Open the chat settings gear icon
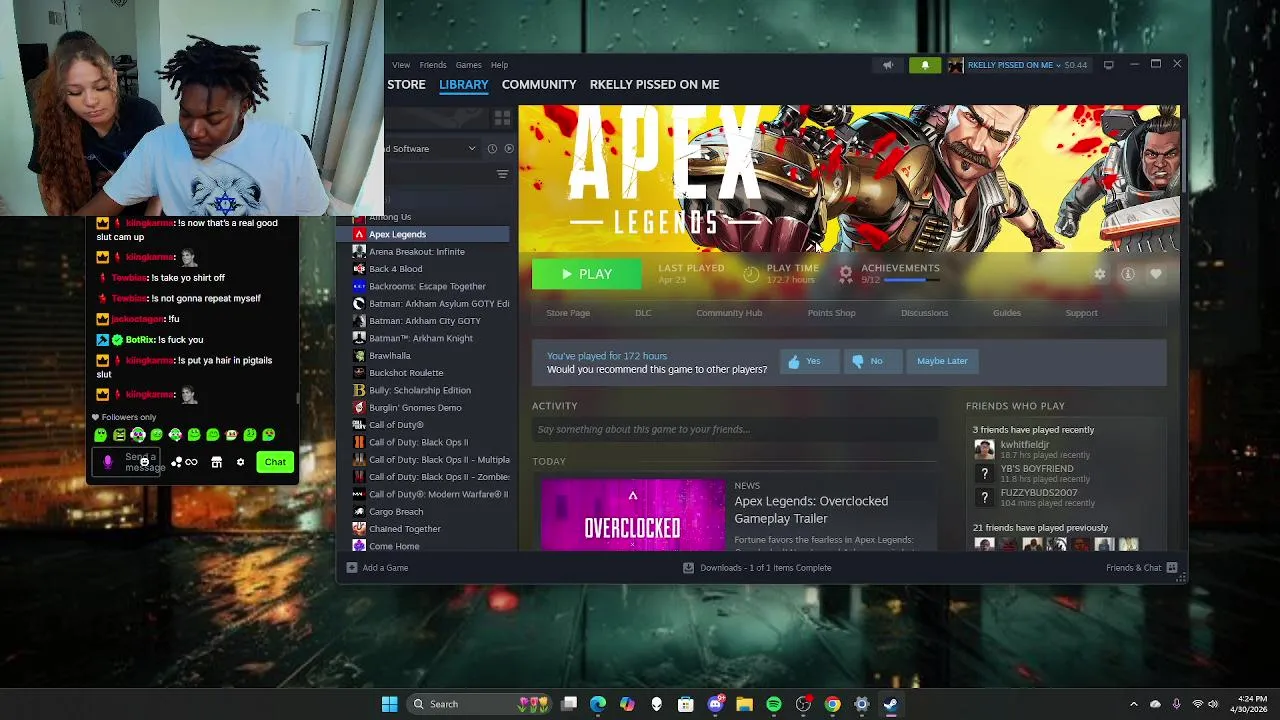This screenshot has height=720, width=1280. 240,462
